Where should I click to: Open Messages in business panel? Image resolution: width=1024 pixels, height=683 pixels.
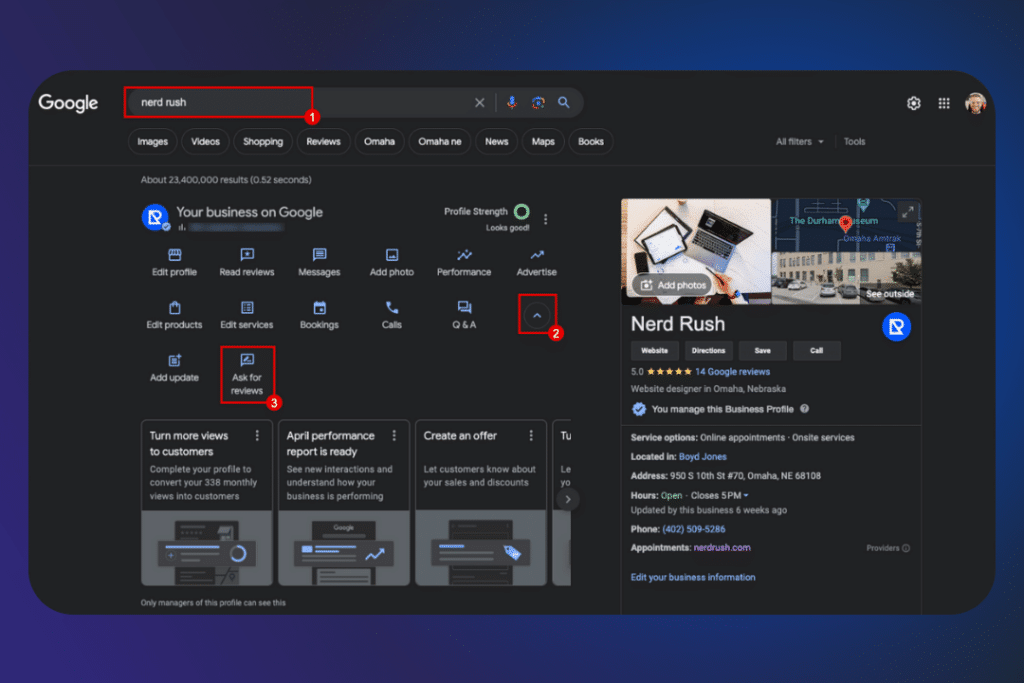(x=319, y=256)
